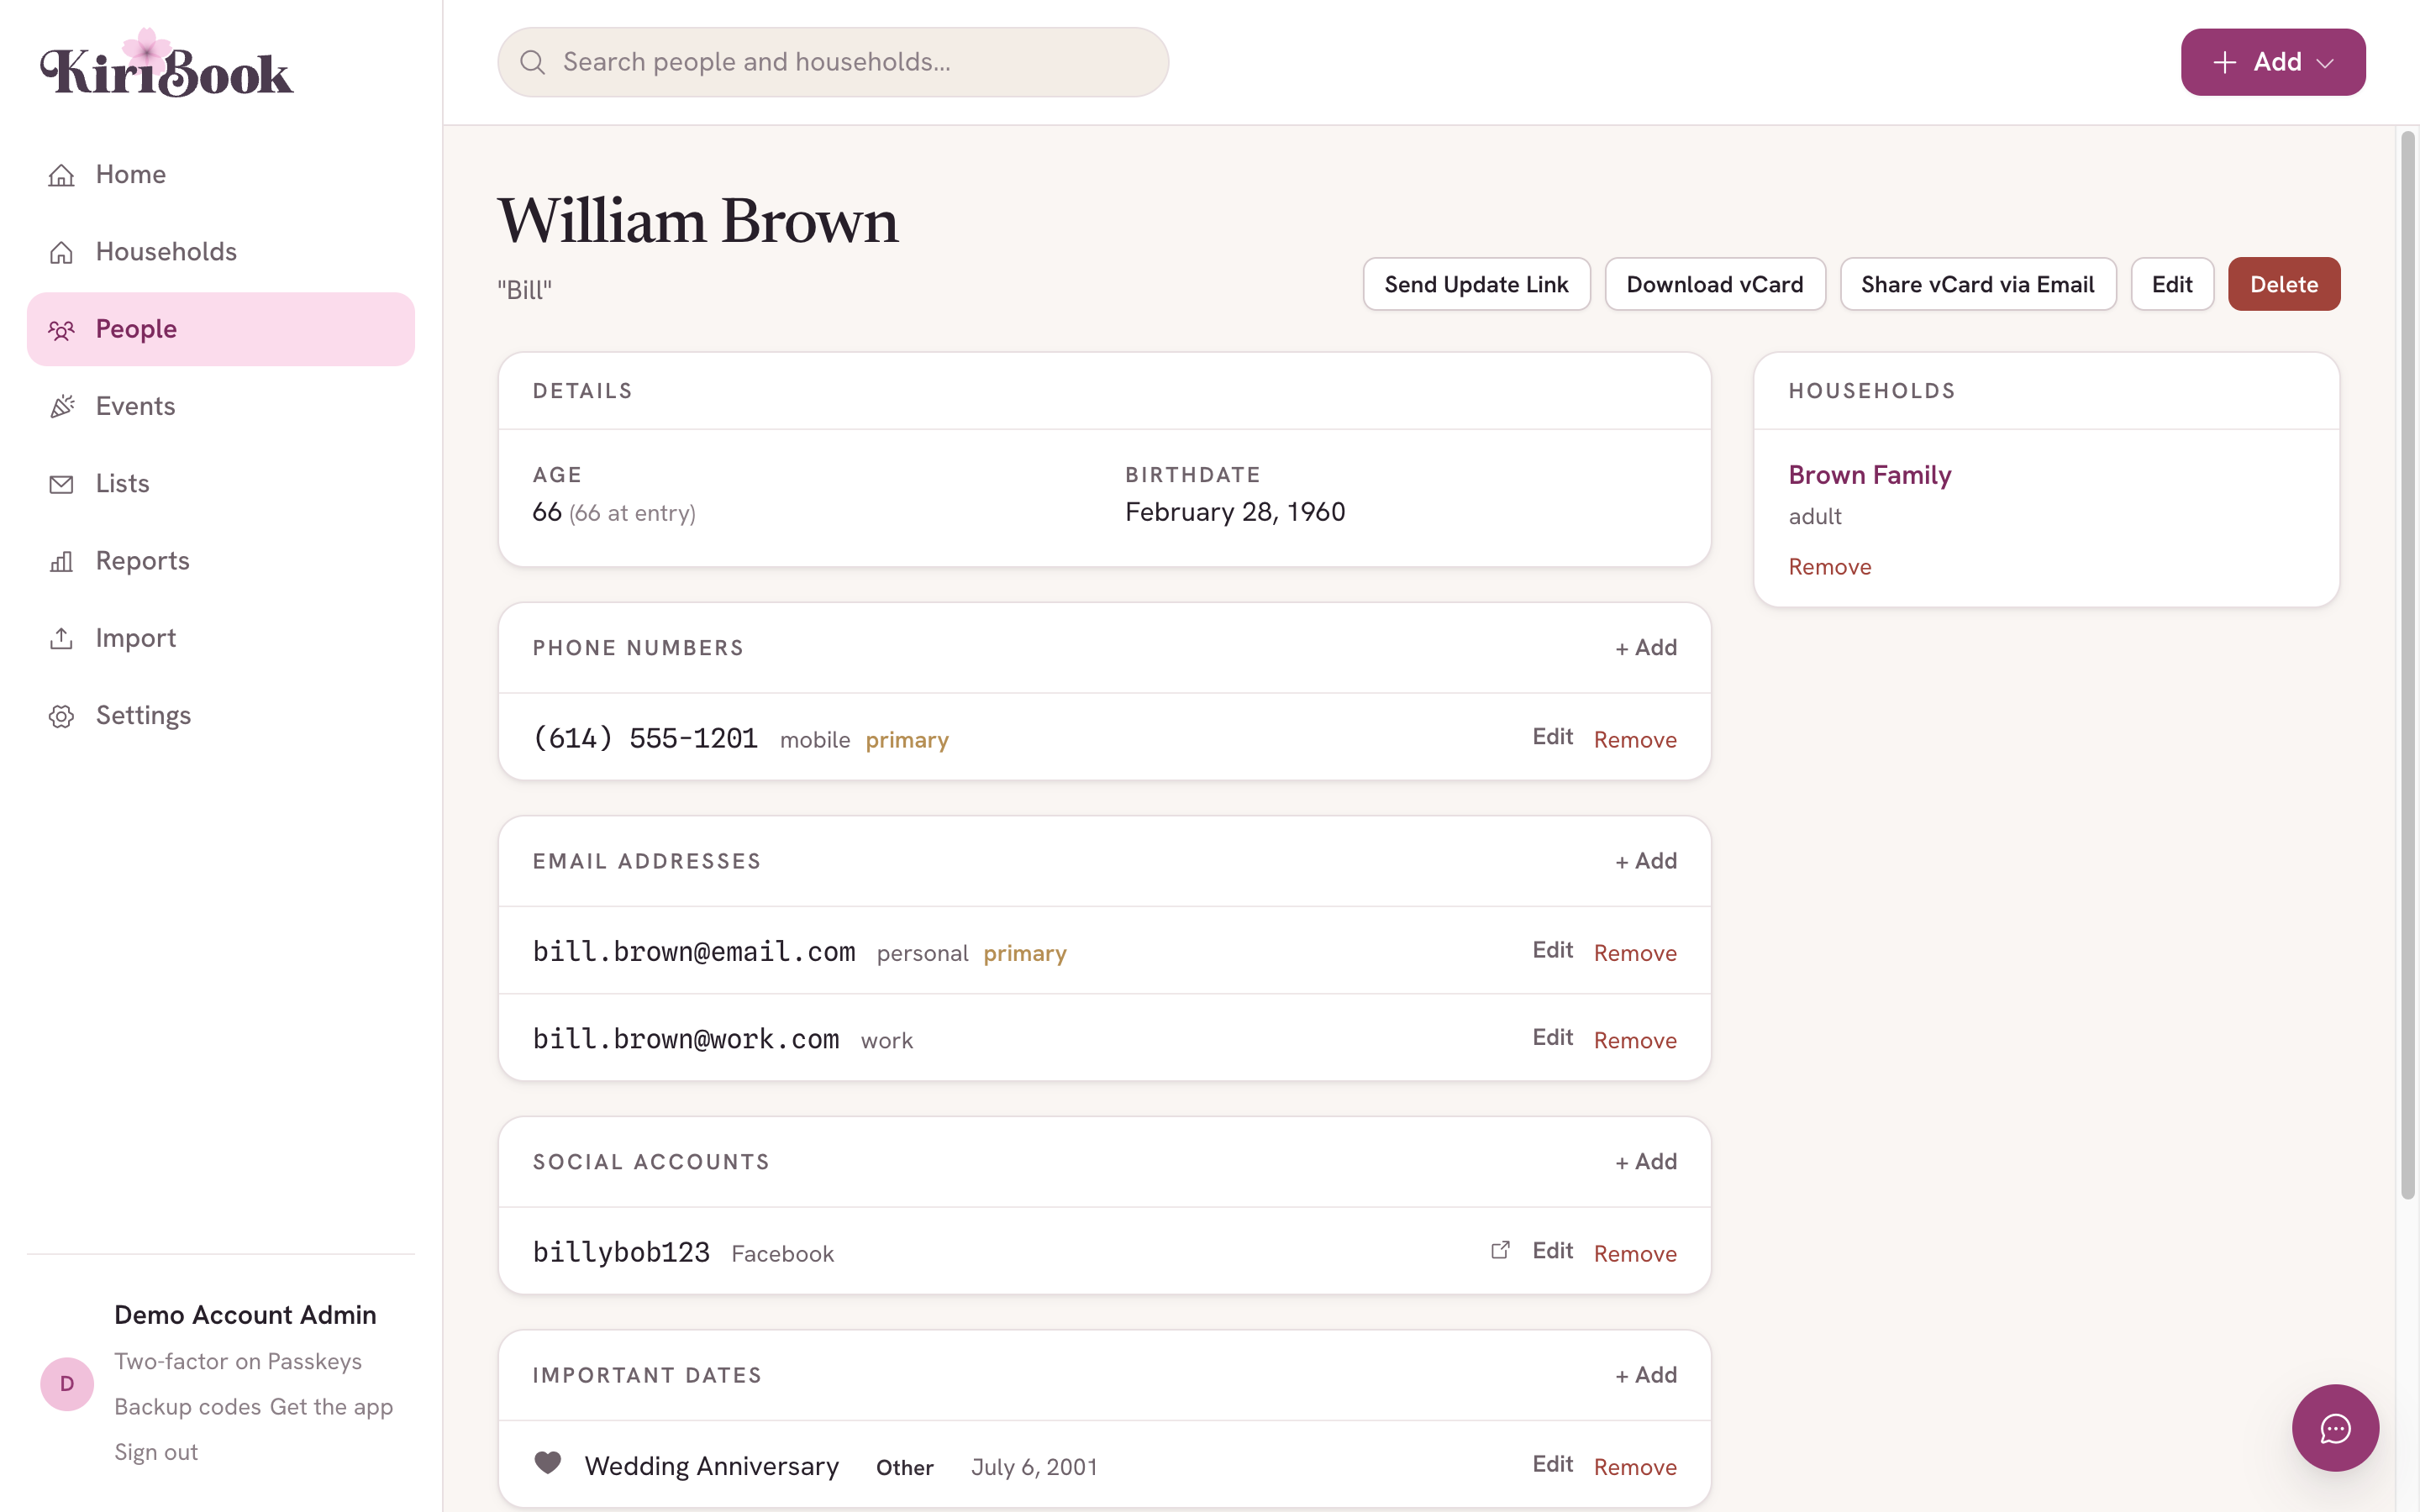Remove the (614) 555-1201 phone number
This screenshot has width=2420, height=1512.
tap(1635, 740)
